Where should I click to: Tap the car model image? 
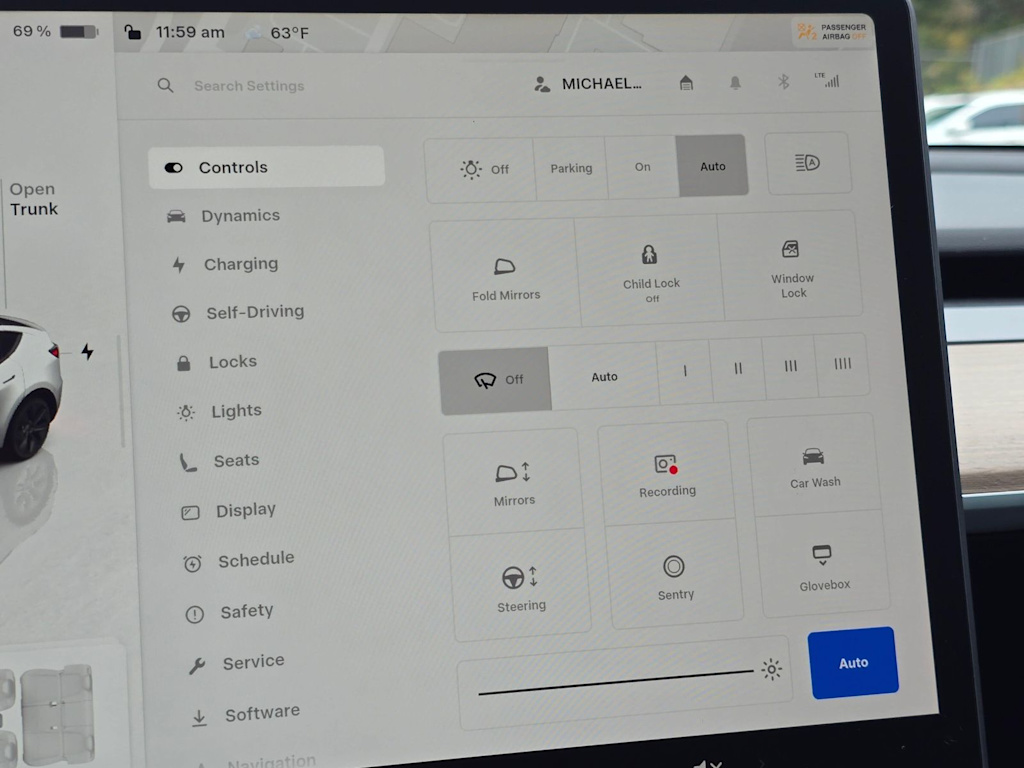tap(29, 389)
